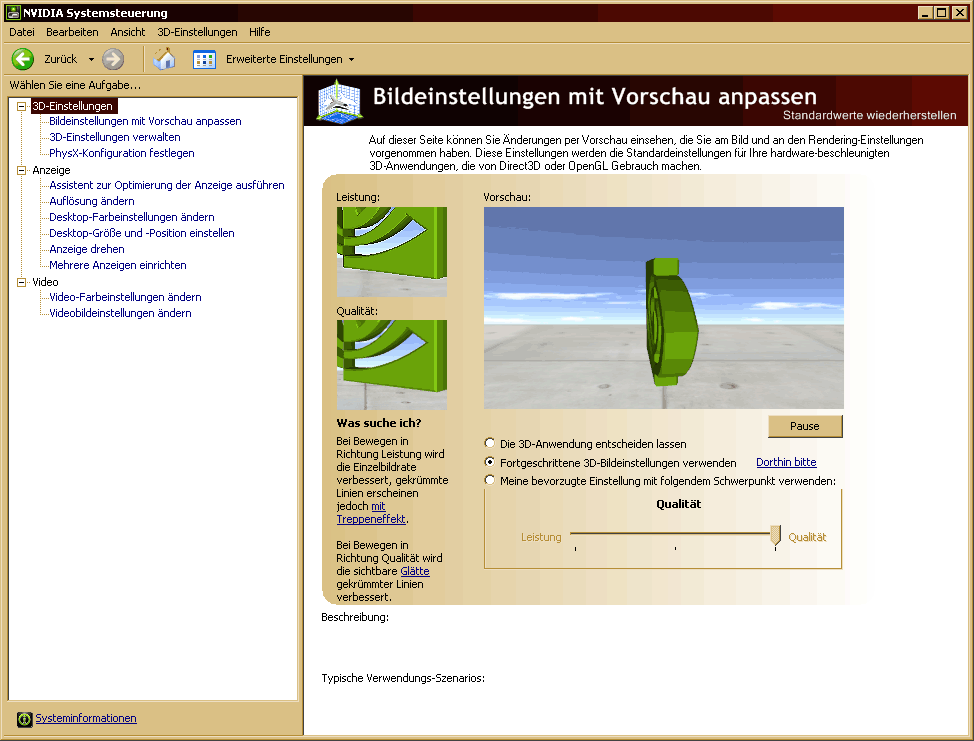Select 'Fortgeschrittene 3D-Bildeinstellungen verwenden' radio button

pyautogui.click(x=490, y=462)
